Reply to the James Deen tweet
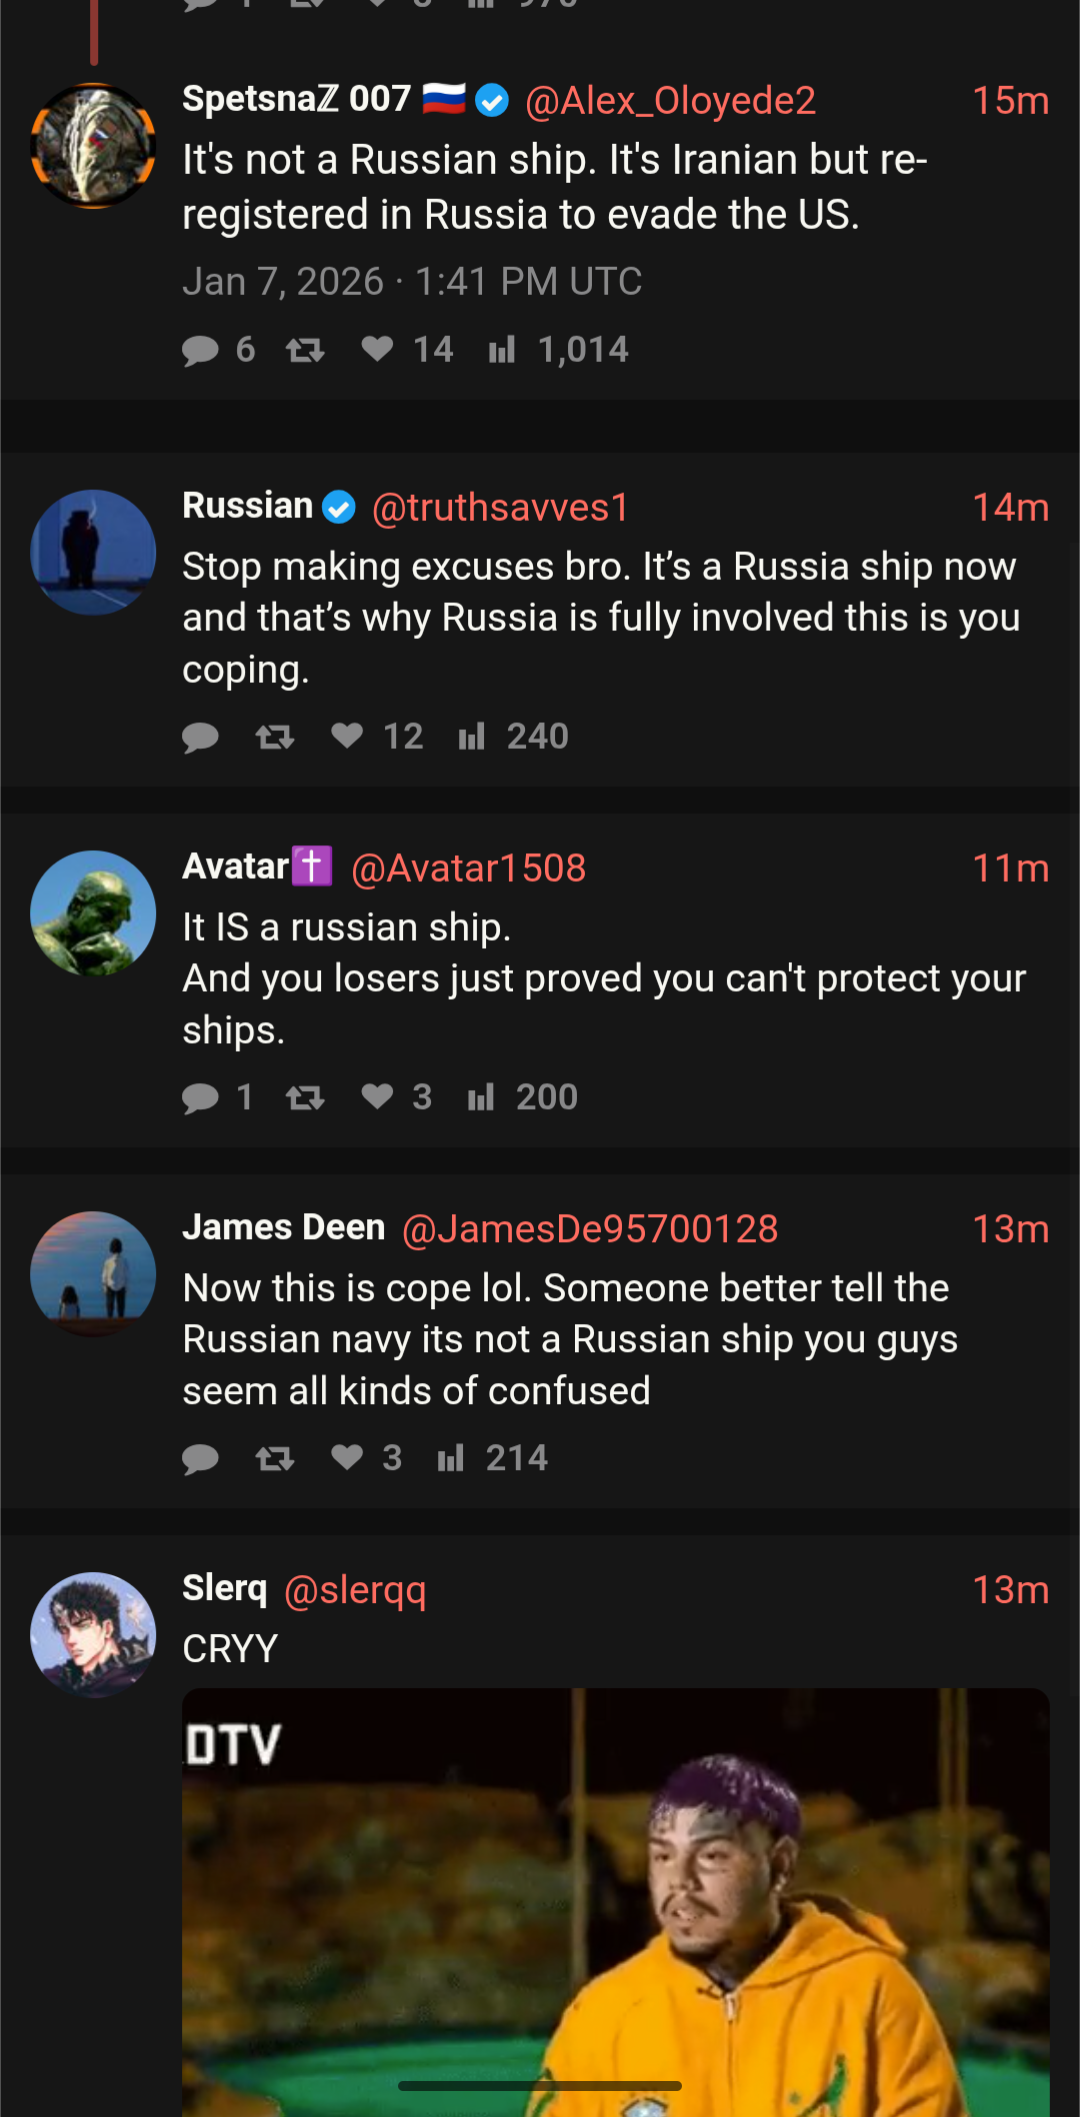This screenshot has height=2117, width=1080. point(201,1459)
